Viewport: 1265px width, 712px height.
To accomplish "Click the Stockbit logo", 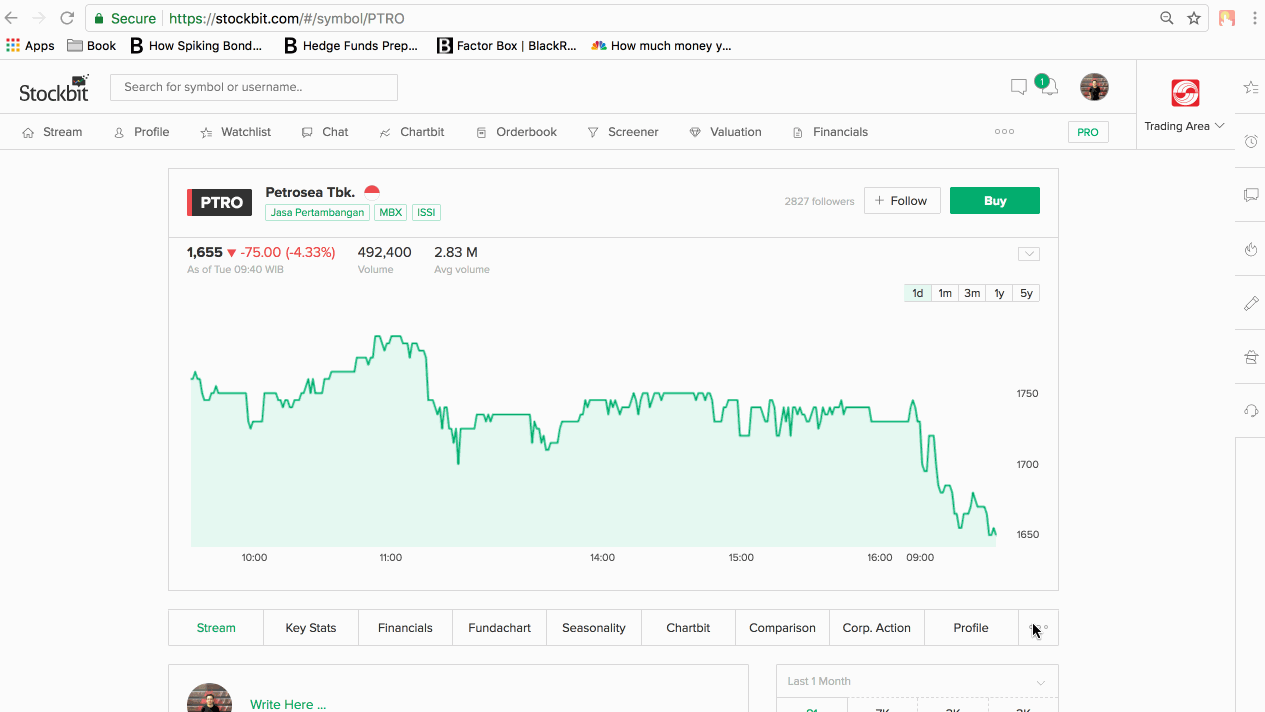I will (x=54, y=88).
